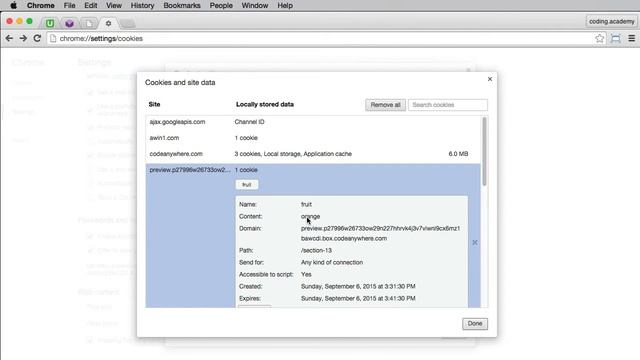Open the People menu

pyautogui.click(x=221, y=5)
